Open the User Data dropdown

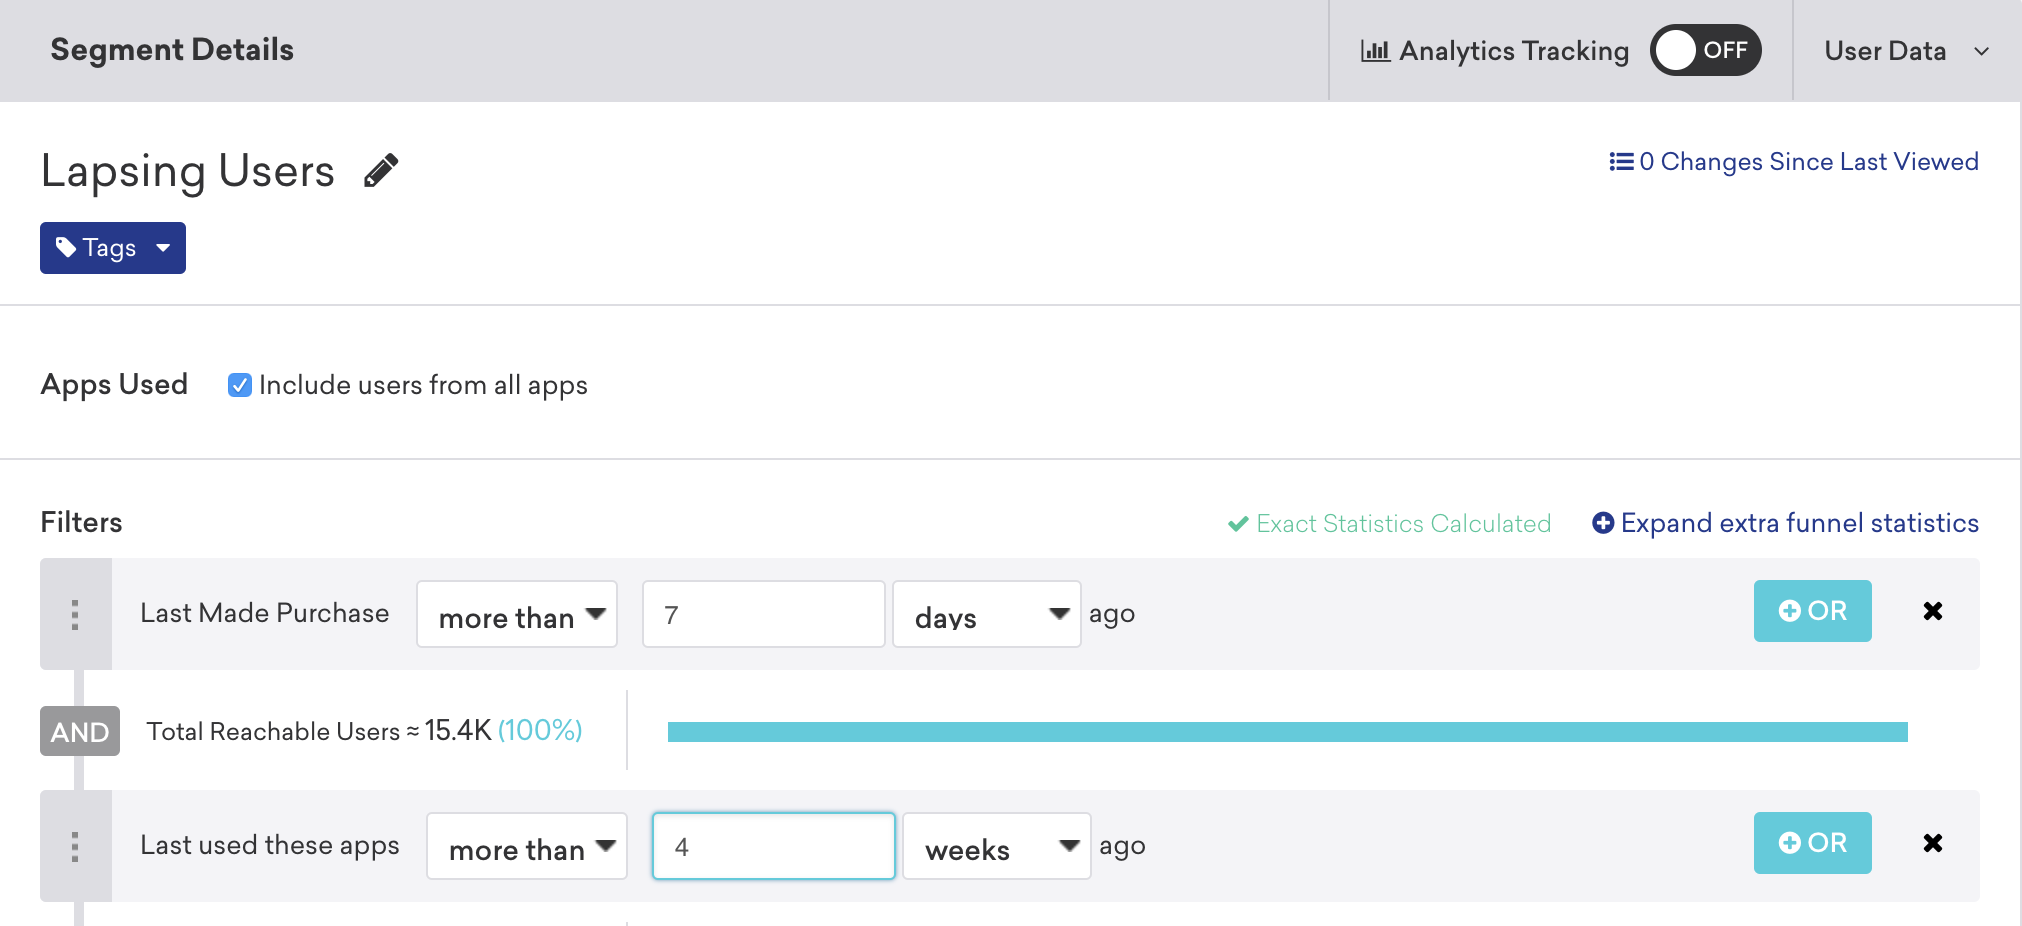pyautogui.click(x=1906, y=51)
